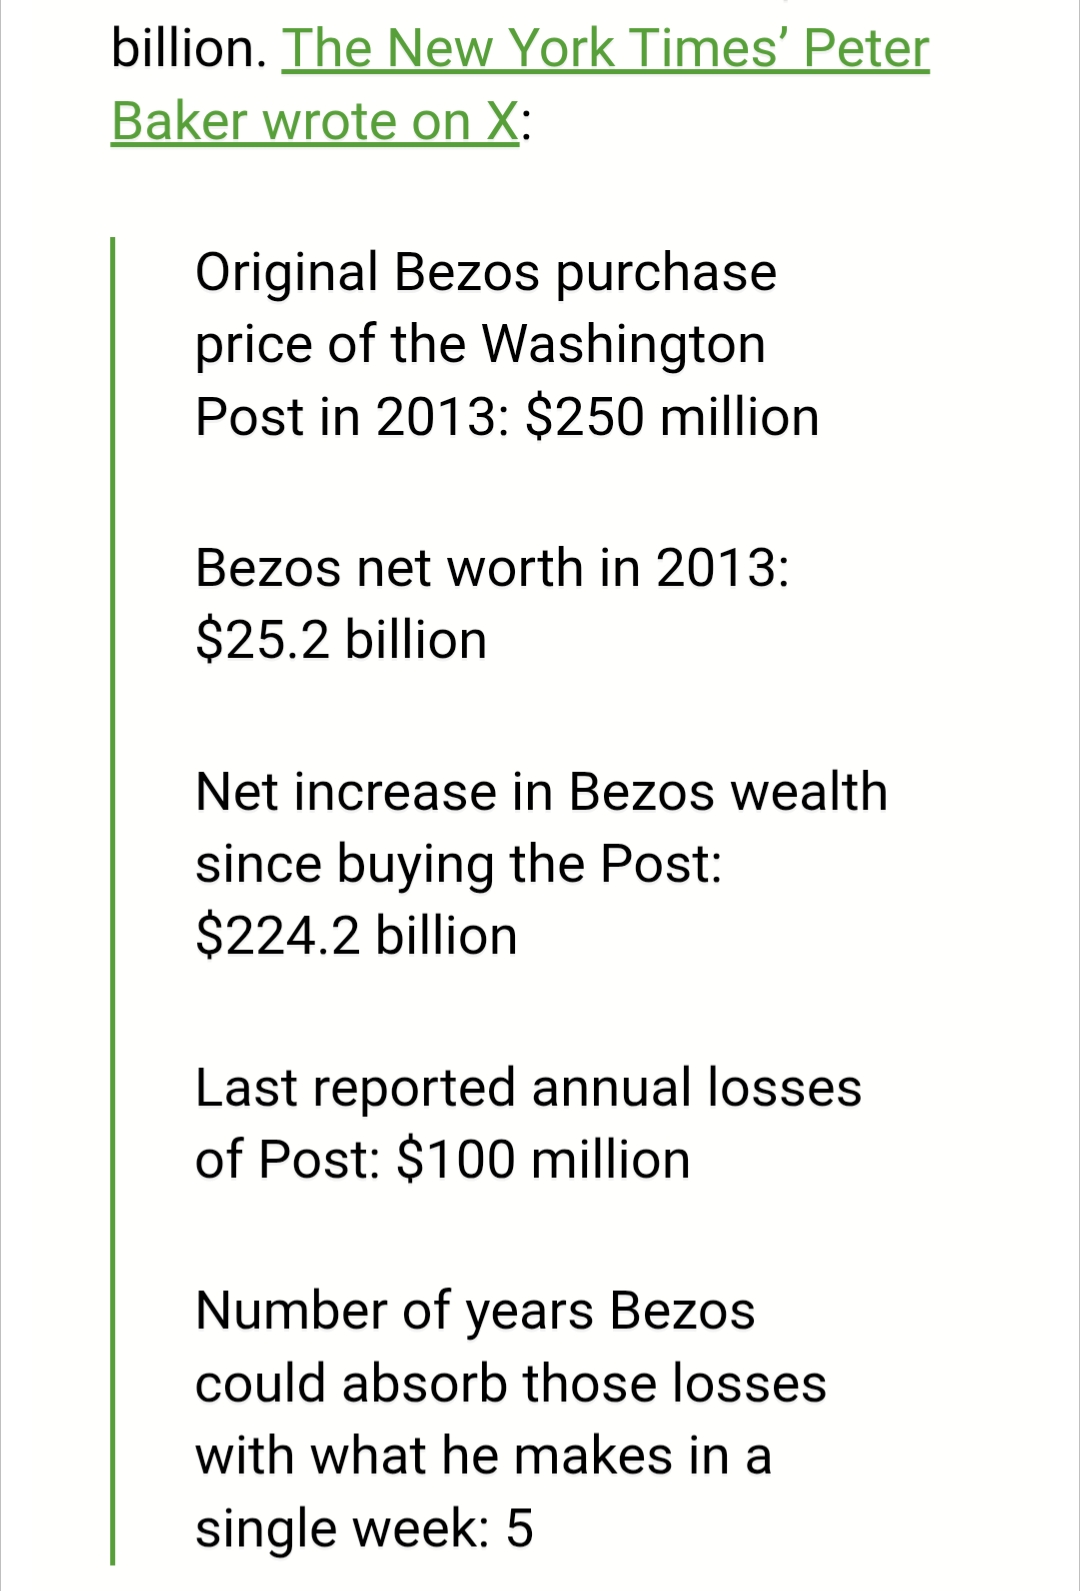Viewport: 1080px width, 1591px height.
Task: Click 'Last reported annual losses' line
Action: [x=528, y=1088]
